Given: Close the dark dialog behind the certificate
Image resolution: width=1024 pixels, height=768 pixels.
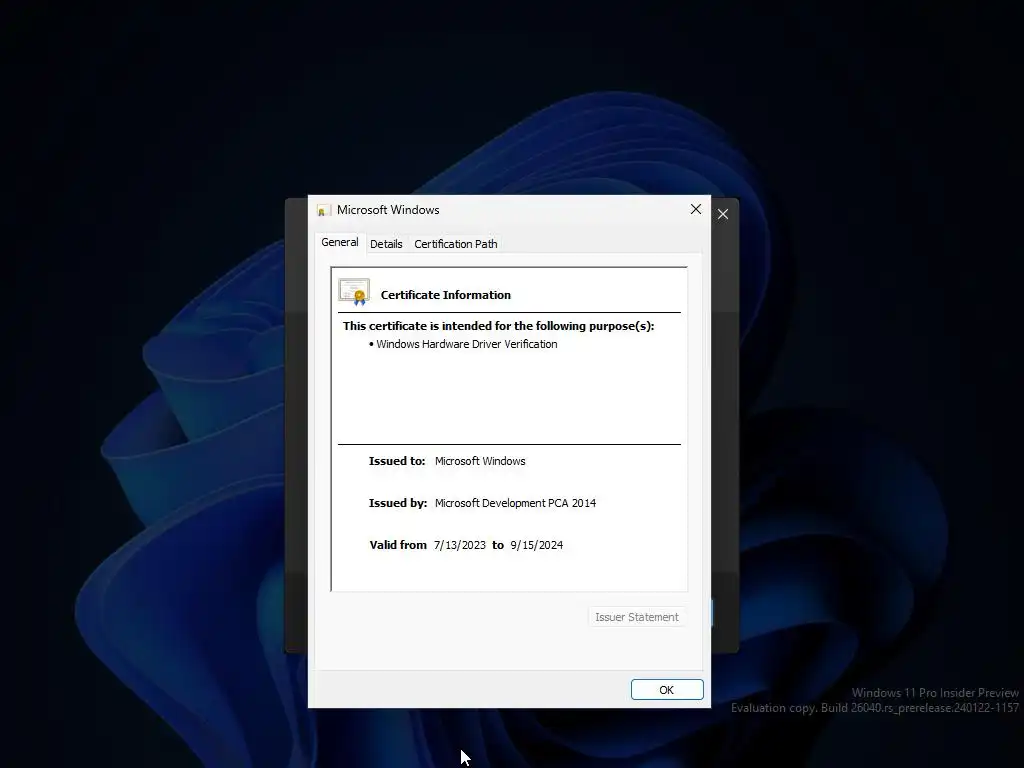Looking at the screenshot, I should [723, 214].
